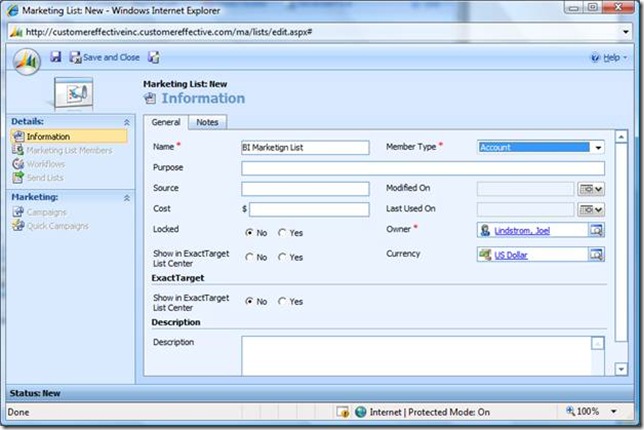Expand the Member Type dropdown
Screen dimensions: 644x430
[x=598, y=147]
